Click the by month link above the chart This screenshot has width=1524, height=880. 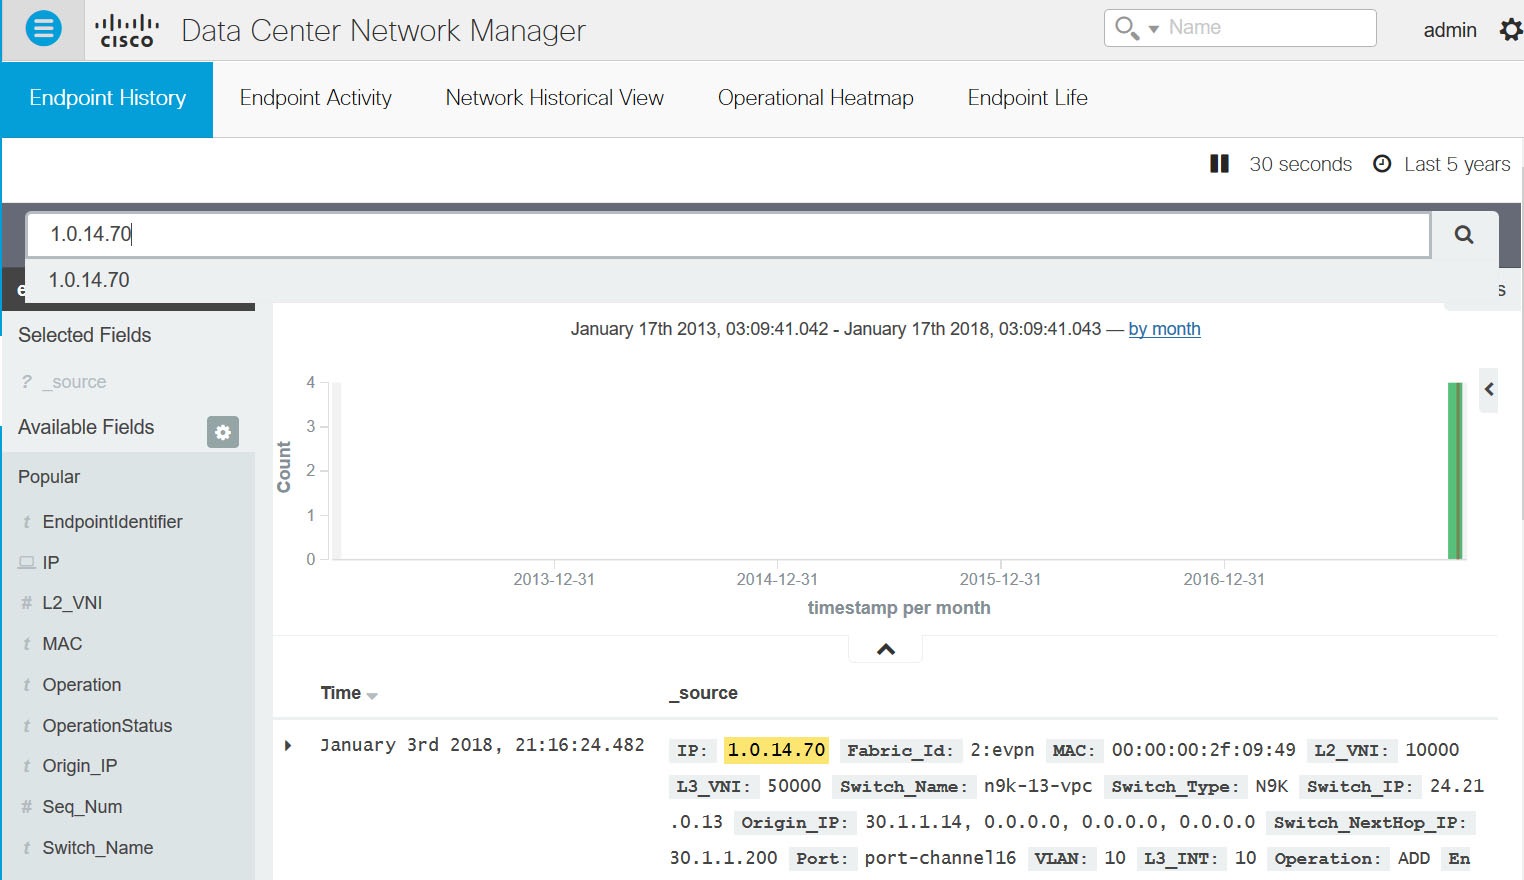1164,328
